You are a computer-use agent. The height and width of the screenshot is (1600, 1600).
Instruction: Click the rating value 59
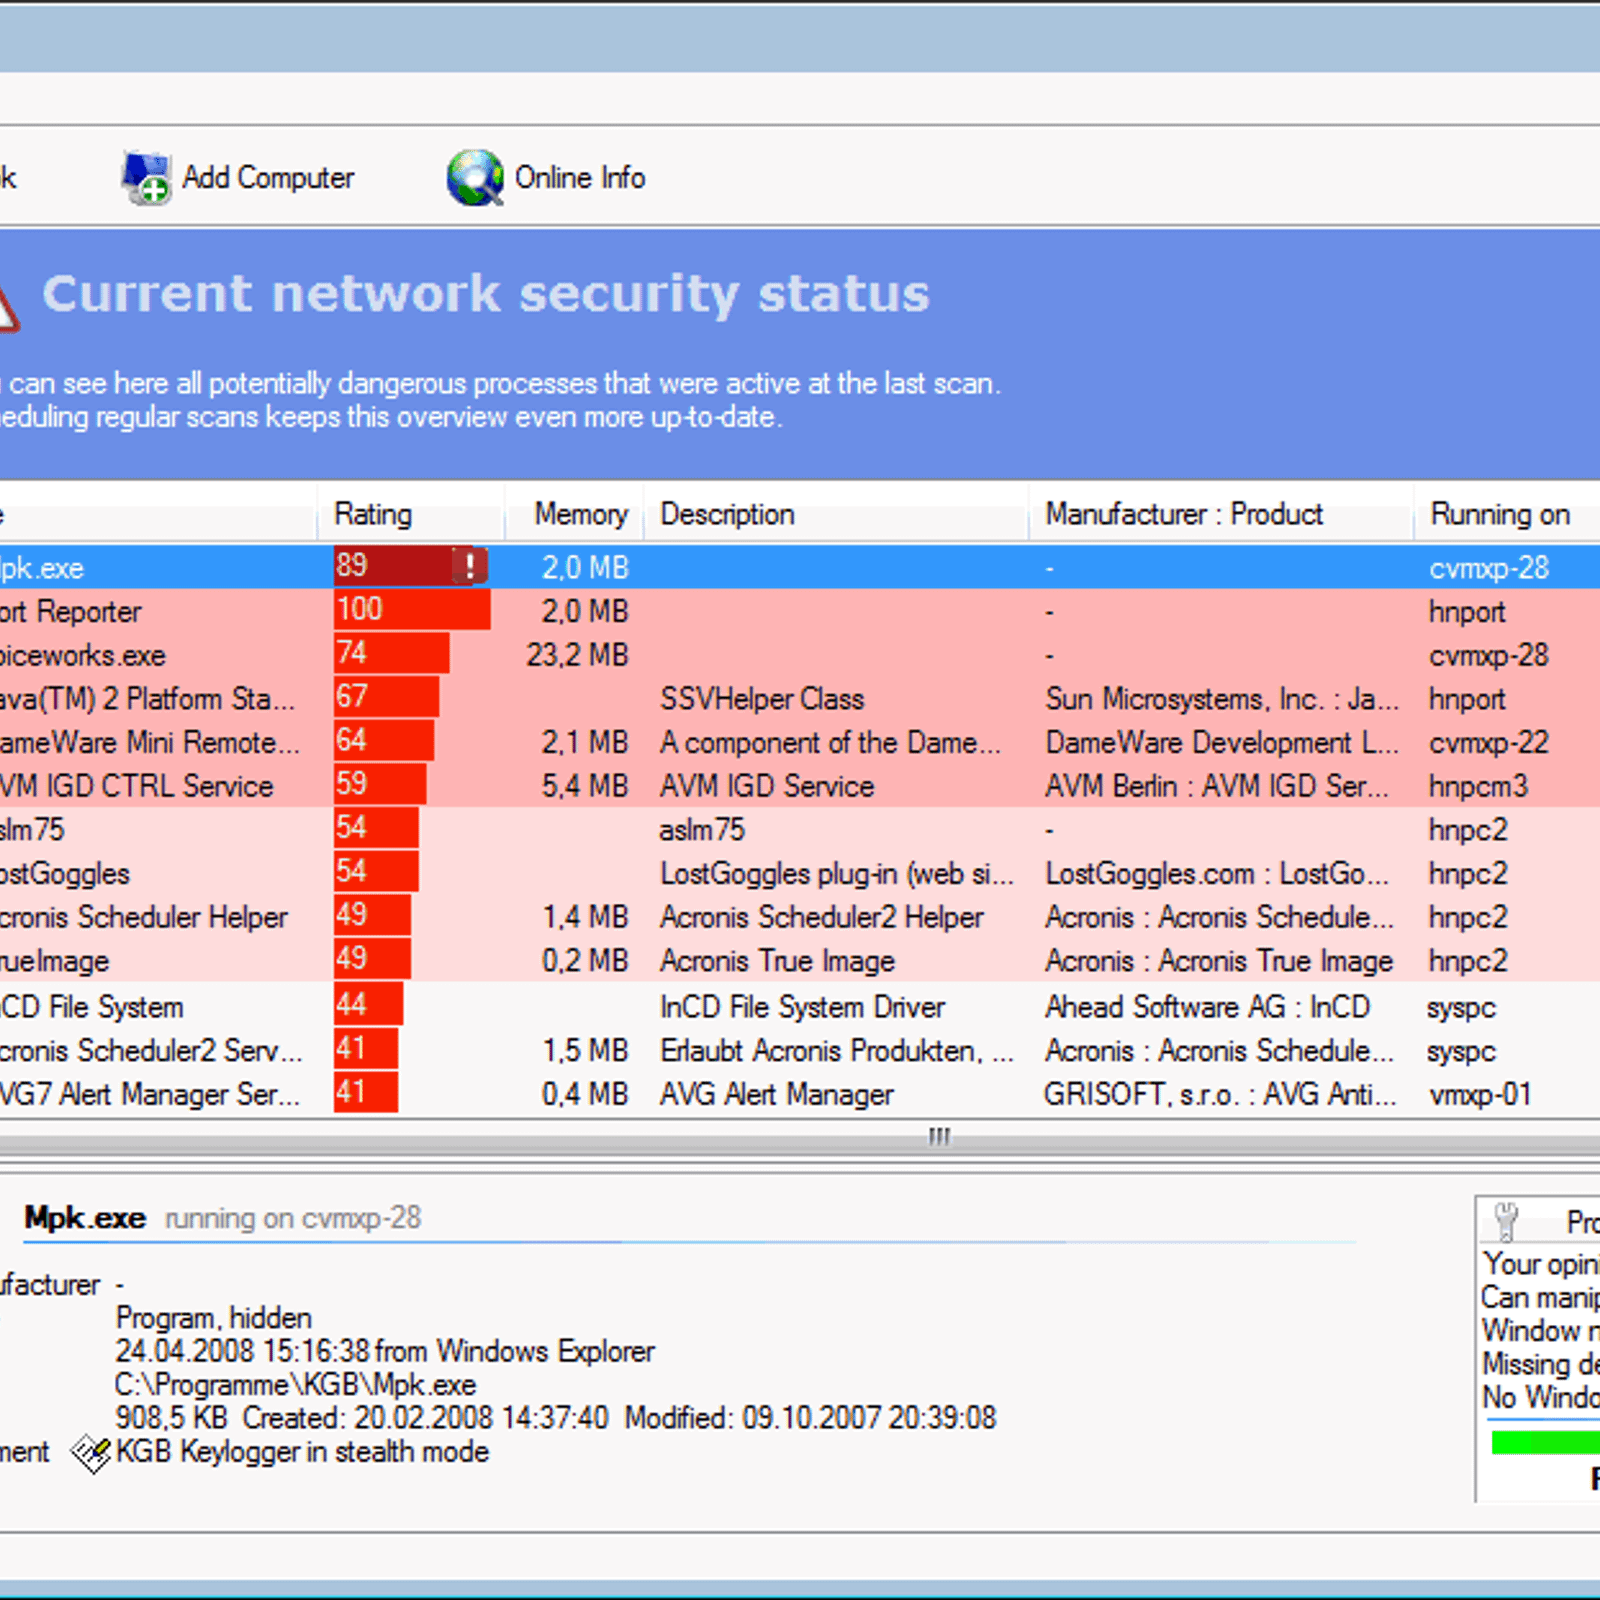click(x=352, y=783)
